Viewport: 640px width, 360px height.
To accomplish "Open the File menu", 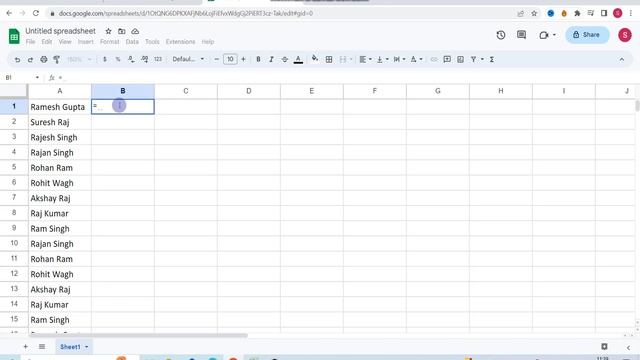I will (30, 42).
